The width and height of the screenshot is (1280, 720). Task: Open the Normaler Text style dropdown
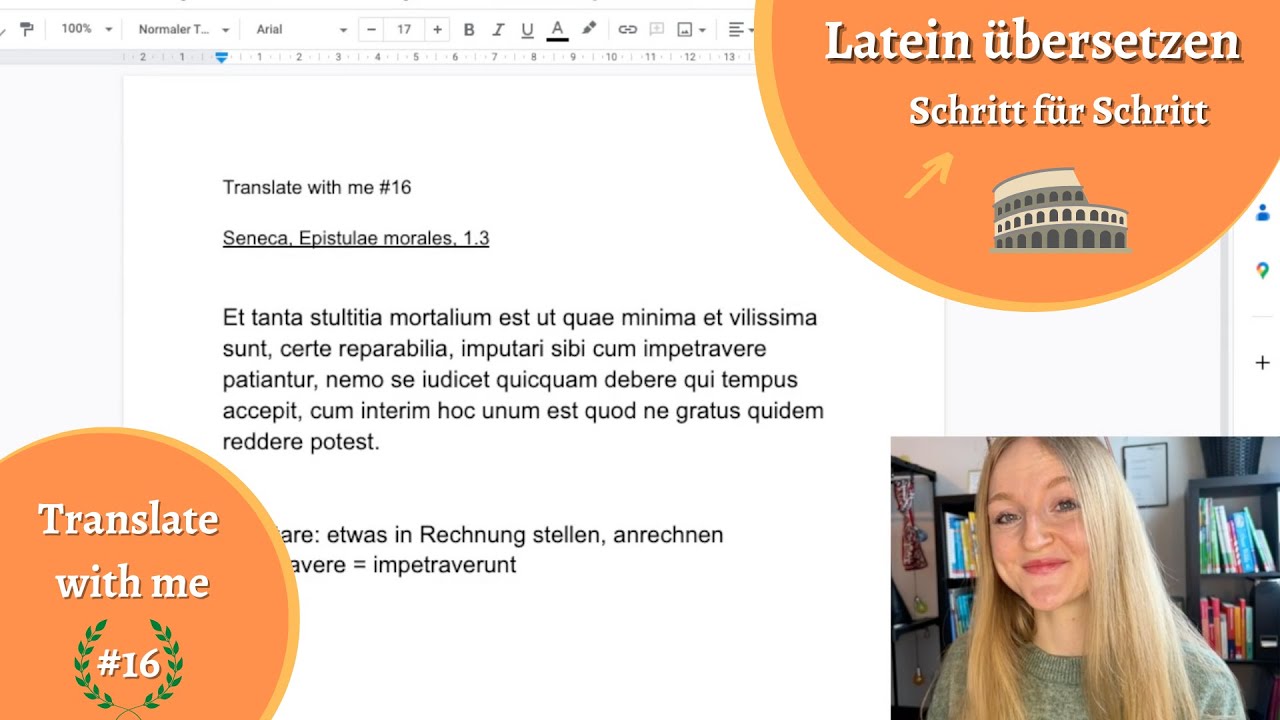point(184,29)
